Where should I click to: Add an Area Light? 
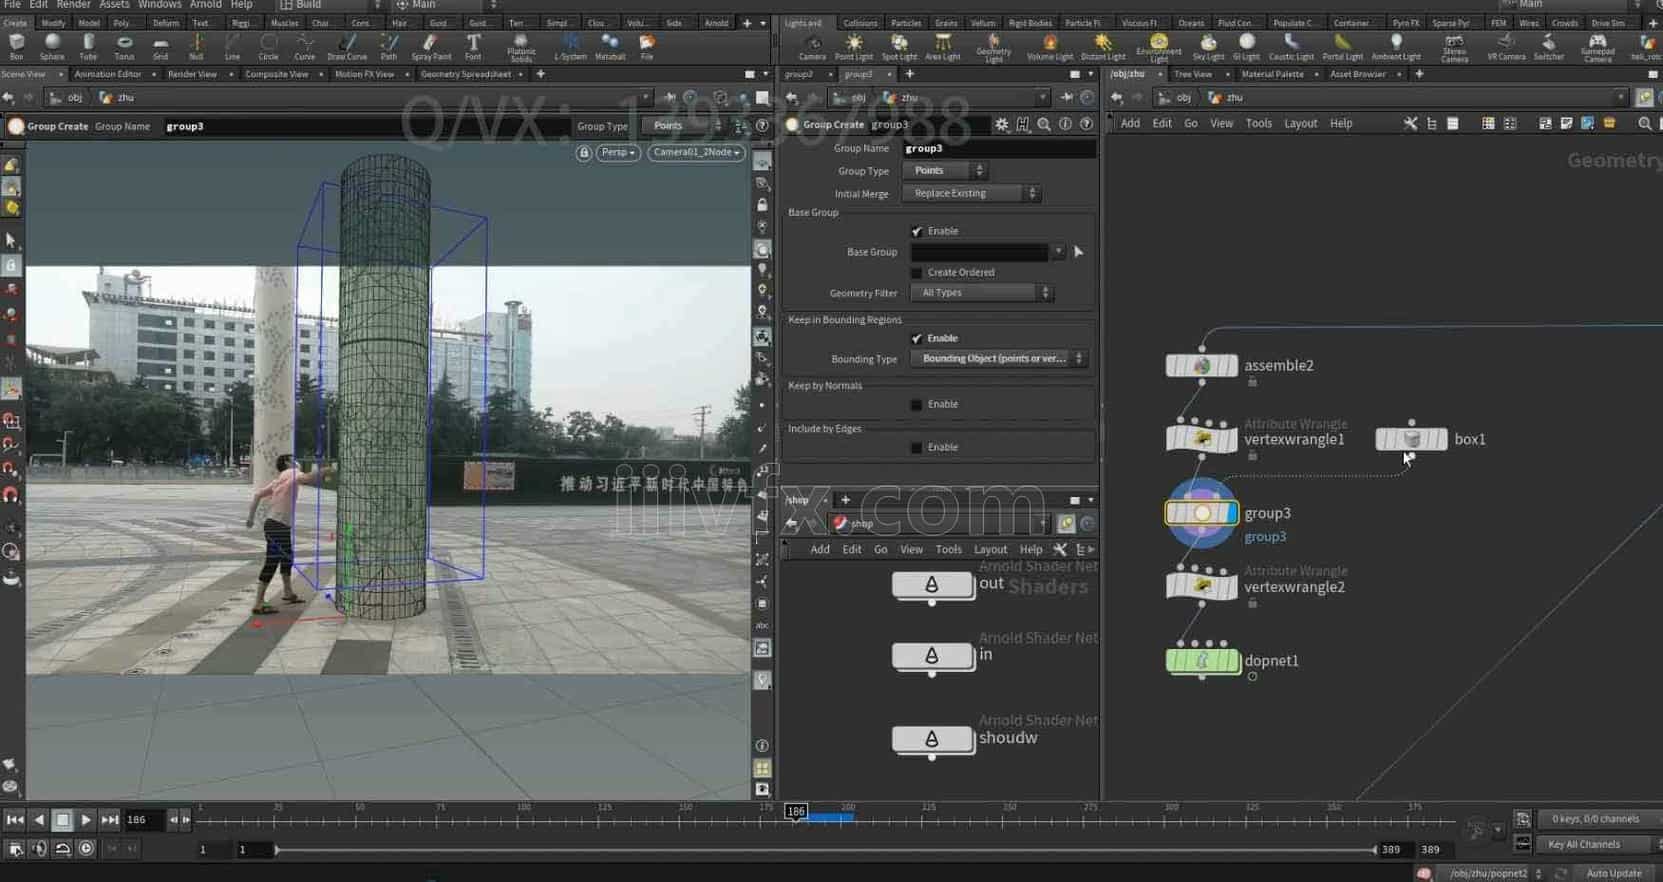pyautogui.click(x=942, y=46)
